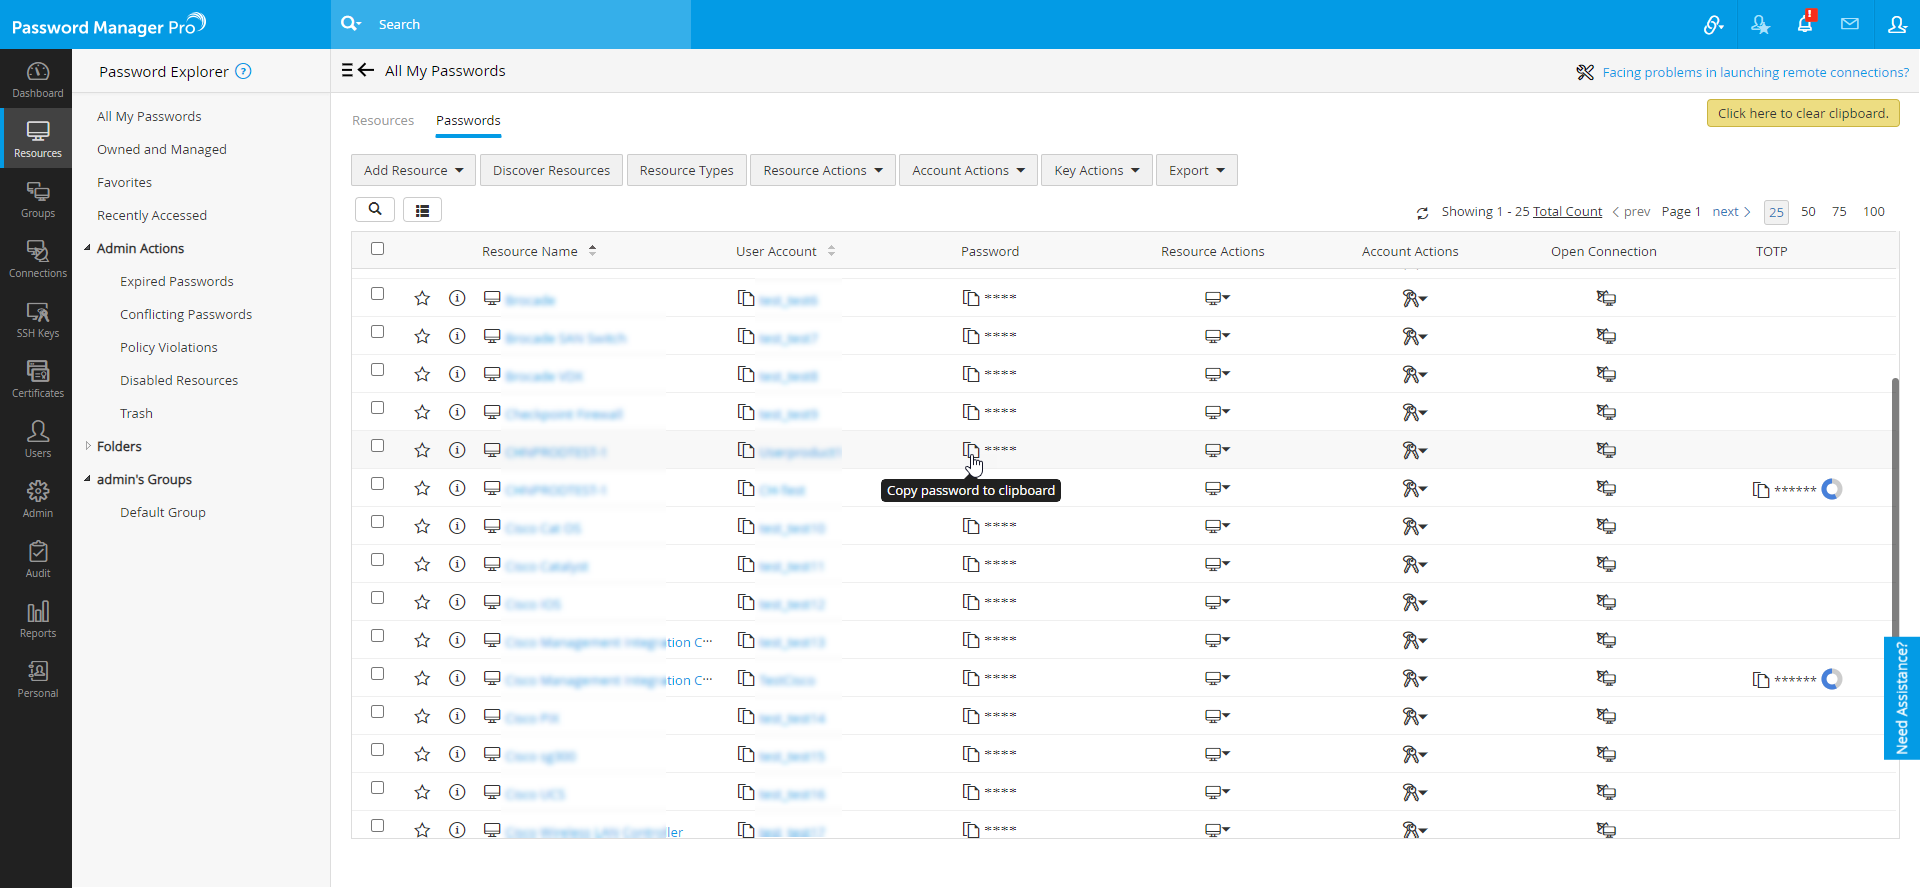
Task: Click the Resource Types button
Action: coord(686,170)
